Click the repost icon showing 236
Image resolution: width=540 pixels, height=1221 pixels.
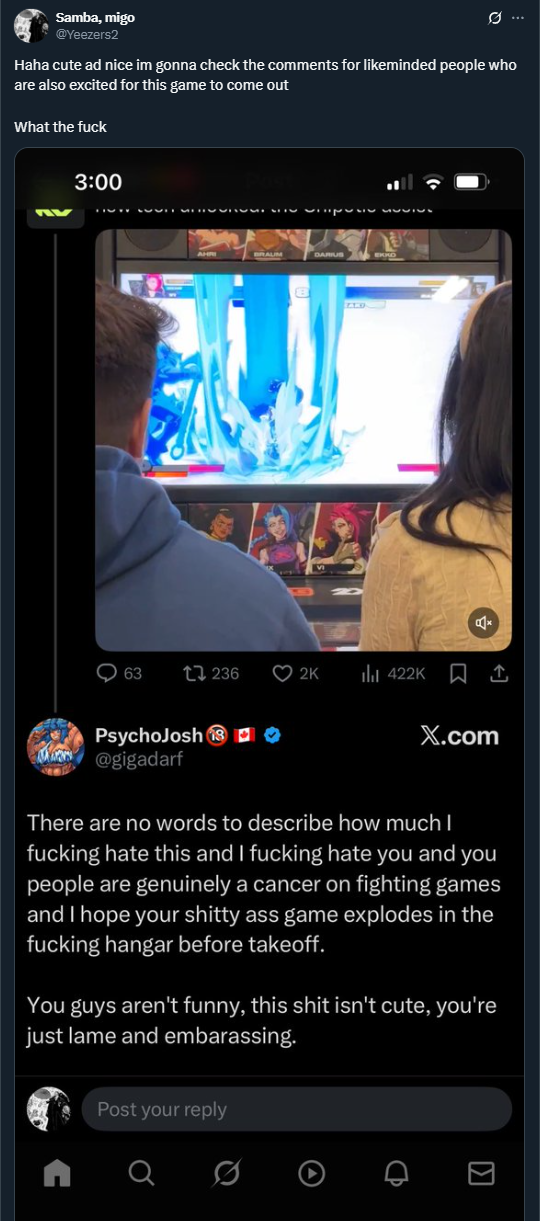click(x=212, y=673)
